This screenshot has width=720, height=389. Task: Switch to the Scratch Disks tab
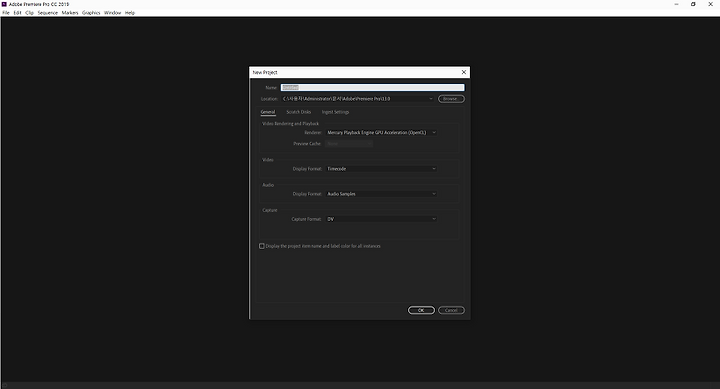click(x=298, y=112)
